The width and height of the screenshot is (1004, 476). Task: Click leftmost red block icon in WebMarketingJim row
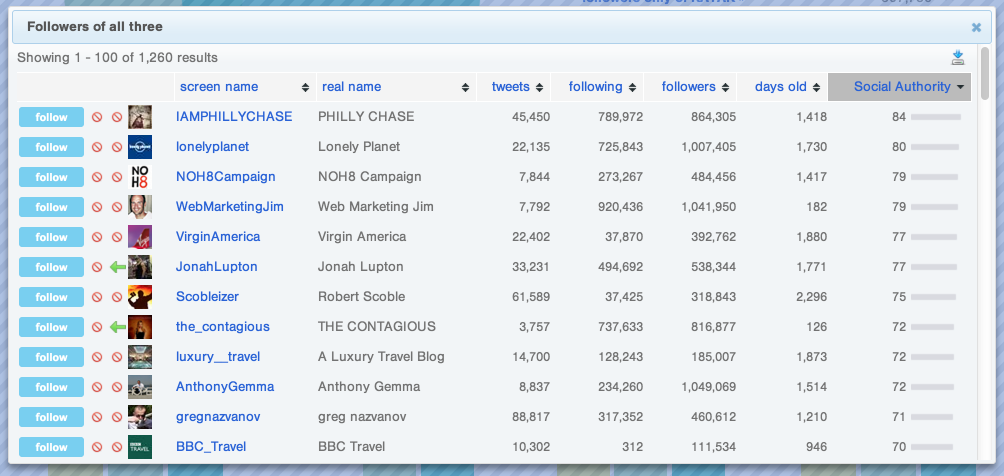tap(97, 208)
